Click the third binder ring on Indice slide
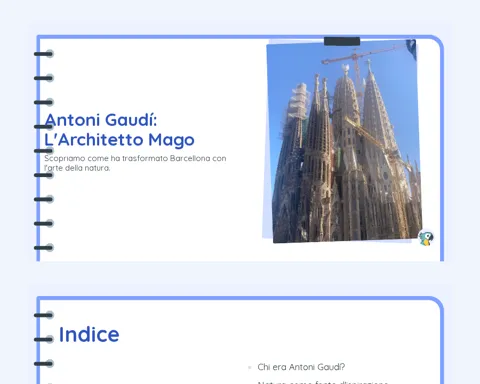 tap(44, 363)
